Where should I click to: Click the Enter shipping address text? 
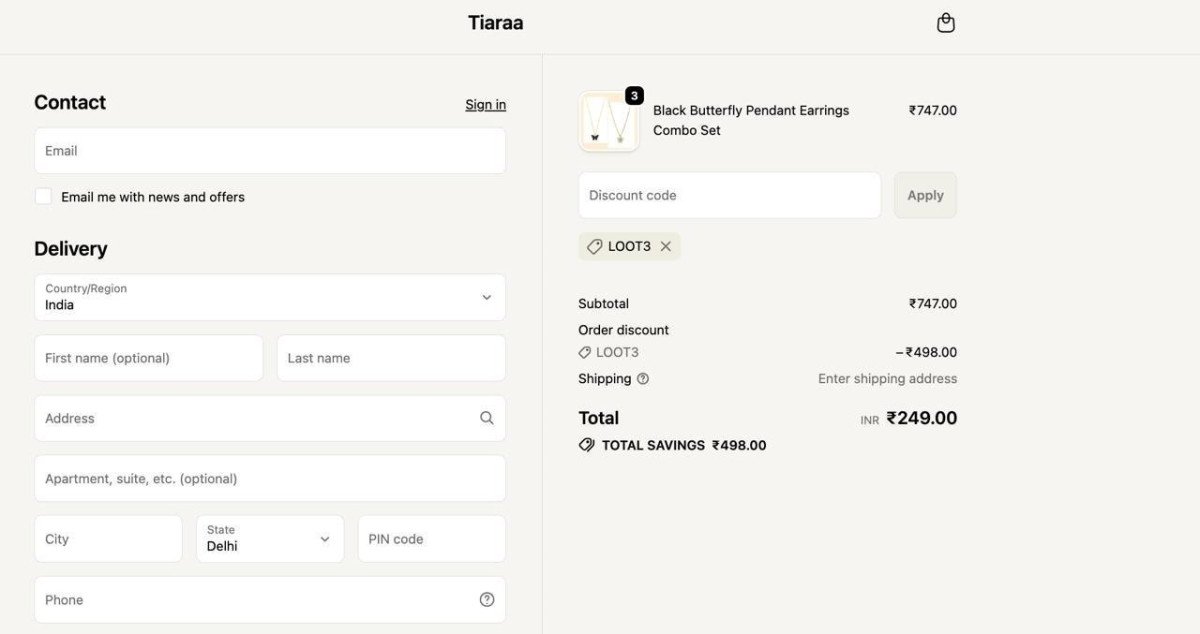point(887,378)
